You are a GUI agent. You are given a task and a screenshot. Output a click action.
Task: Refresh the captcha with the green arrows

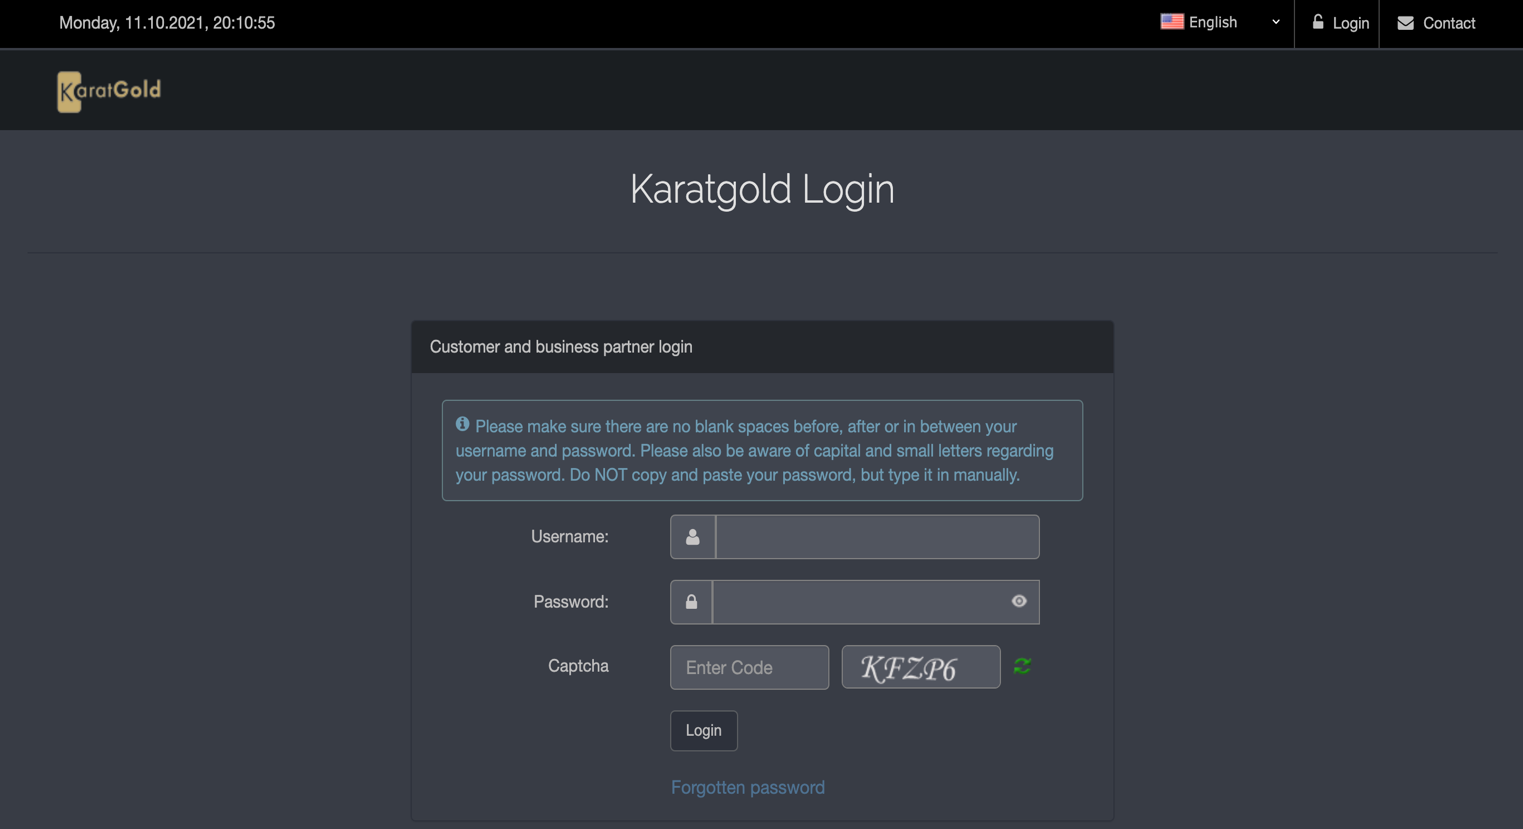click(x=1022, y=666)
